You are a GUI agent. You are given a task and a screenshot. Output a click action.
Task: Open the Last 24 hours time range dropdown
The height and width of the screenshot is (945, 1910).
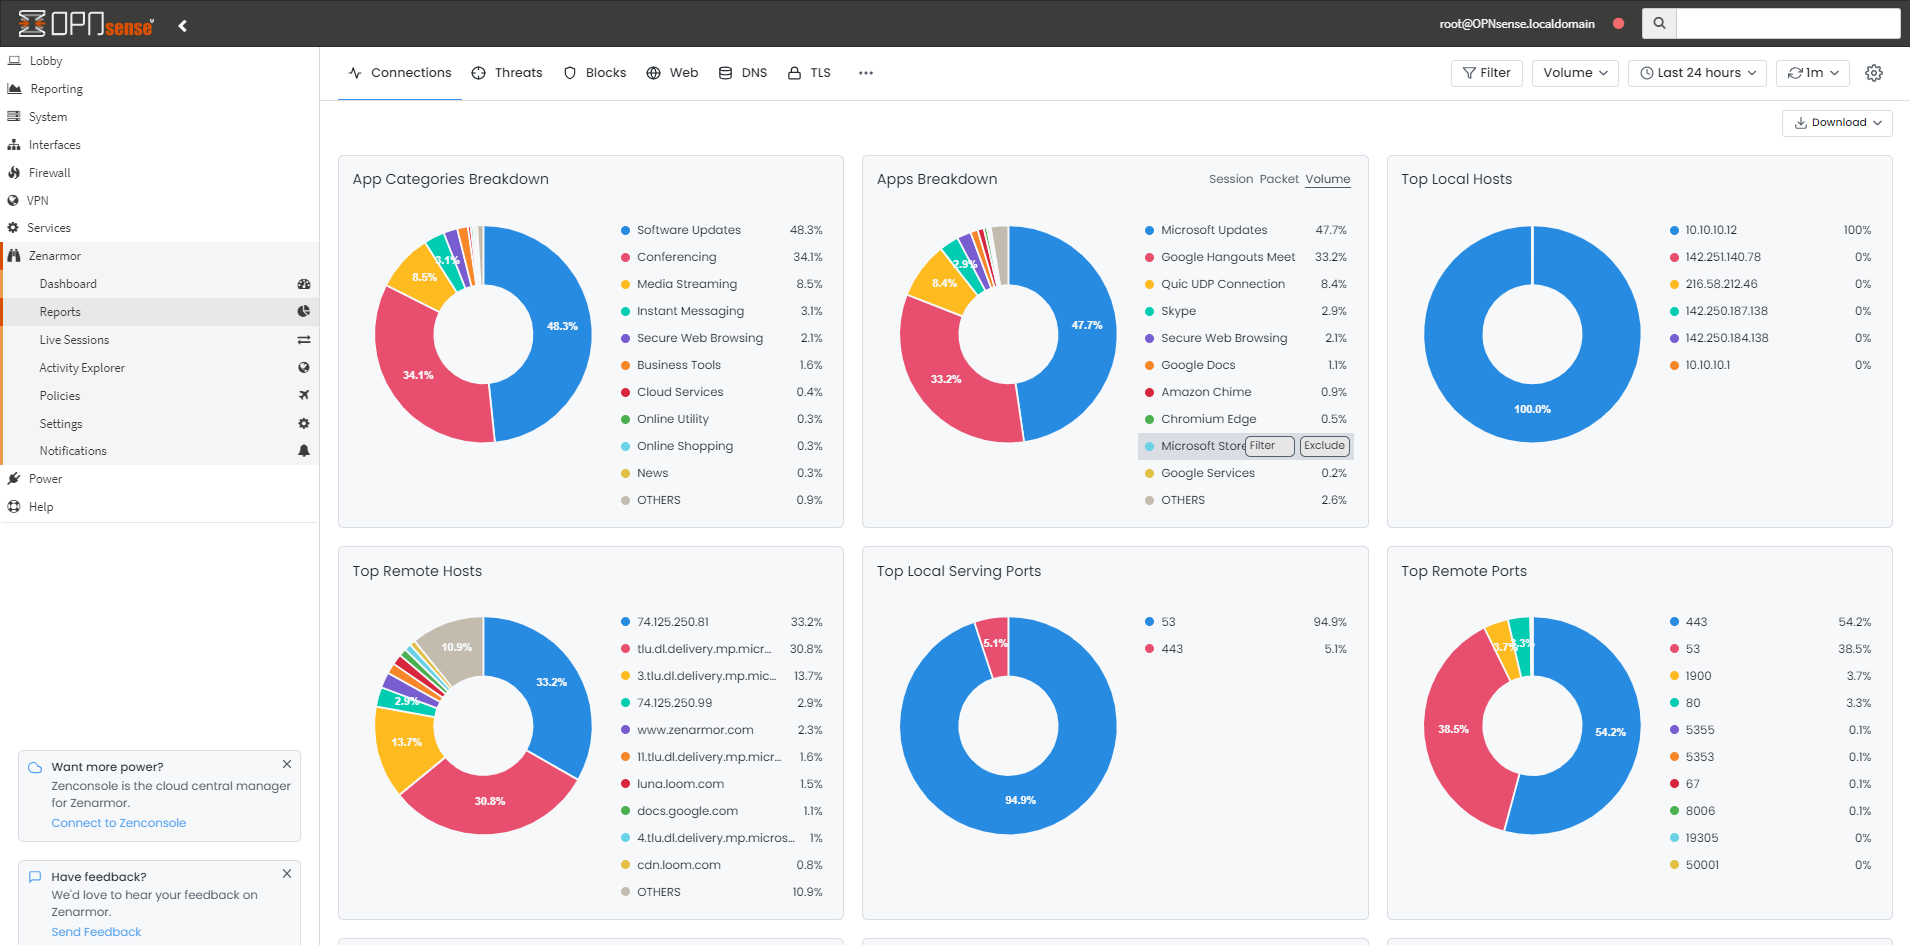[1696, 72]
